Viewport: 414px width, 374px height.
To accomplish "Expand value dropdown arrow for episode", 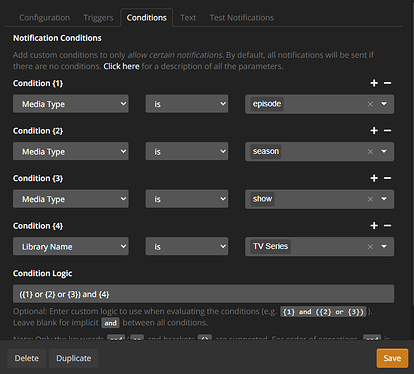I will pos(384,104).
